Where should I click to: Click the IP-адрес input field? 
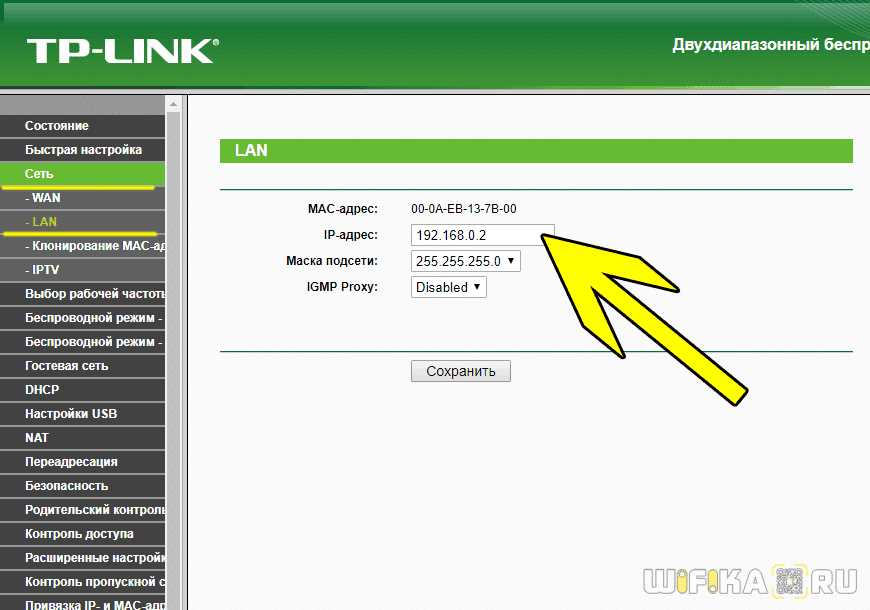(482, 235)
